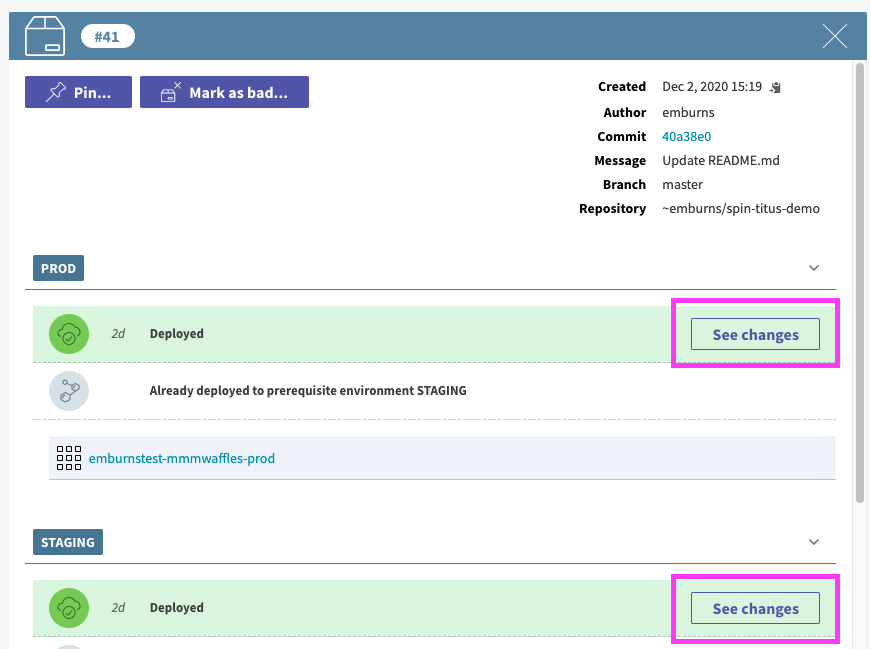Viewport: 870px width, 649px height.
Task: Open emburnstest-mmmwaffles-prod cluster link
Action: click(x=181, y=458)
